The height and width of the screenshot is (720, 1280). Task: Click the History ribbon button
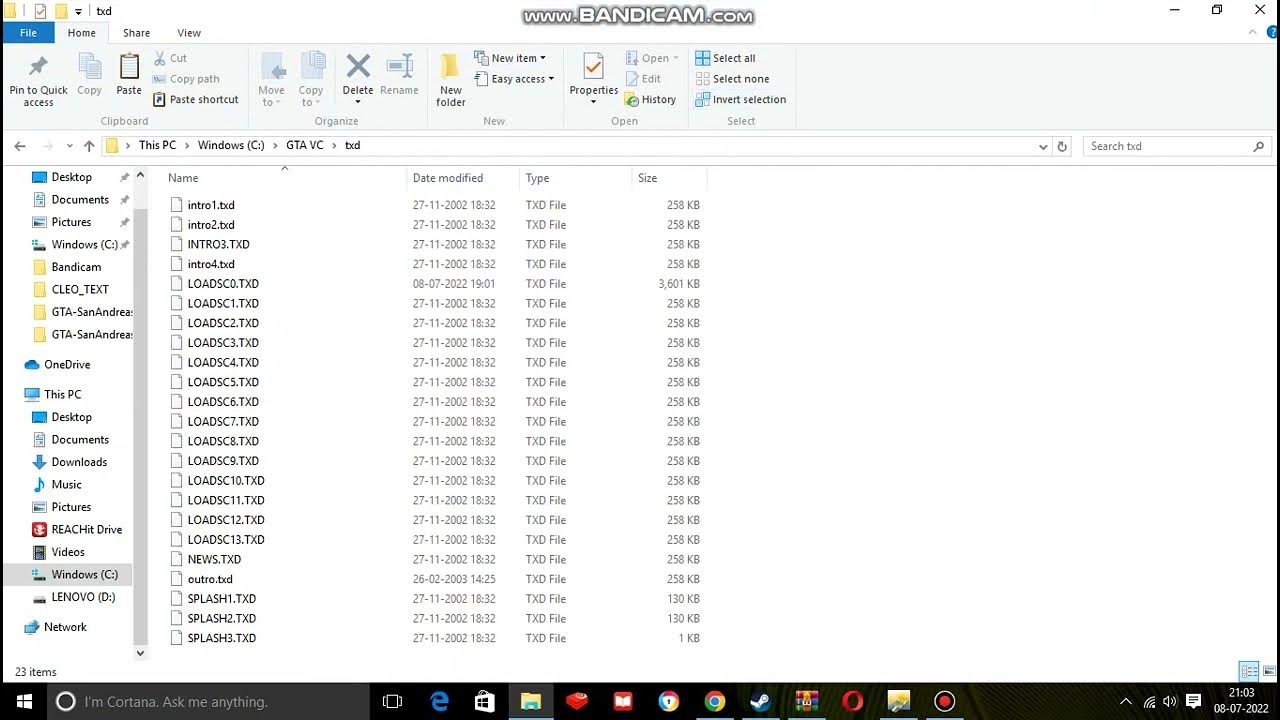tap(650, 100)
